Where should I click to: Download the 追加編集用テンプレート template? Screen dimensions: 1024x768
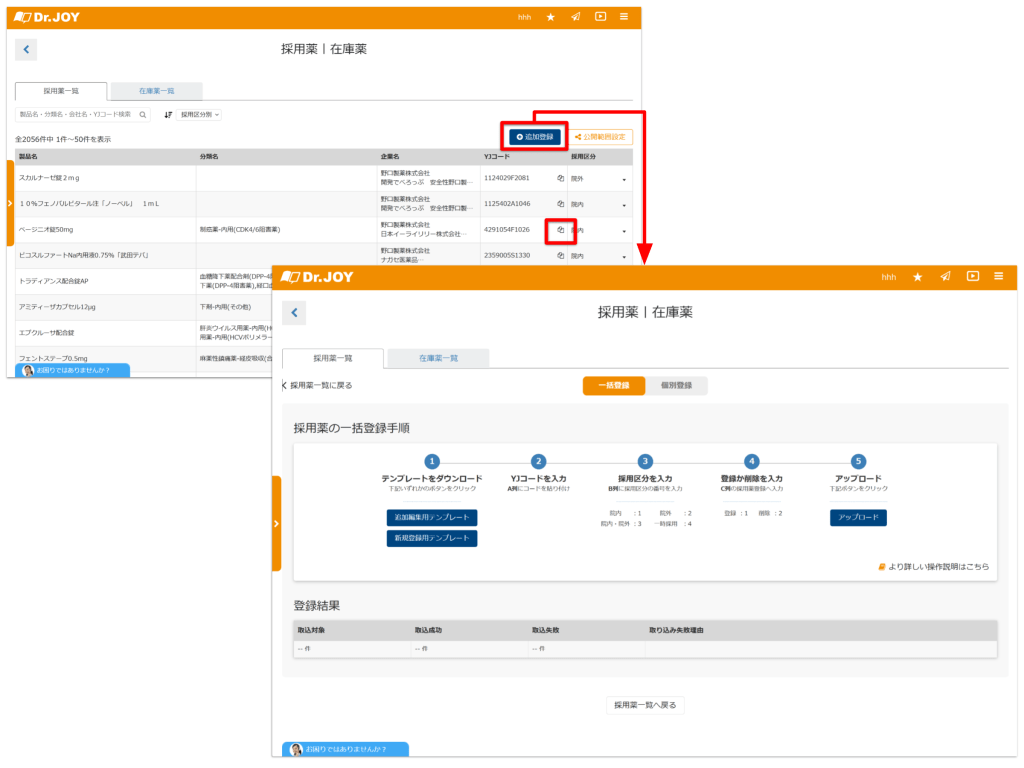(432, 518)
